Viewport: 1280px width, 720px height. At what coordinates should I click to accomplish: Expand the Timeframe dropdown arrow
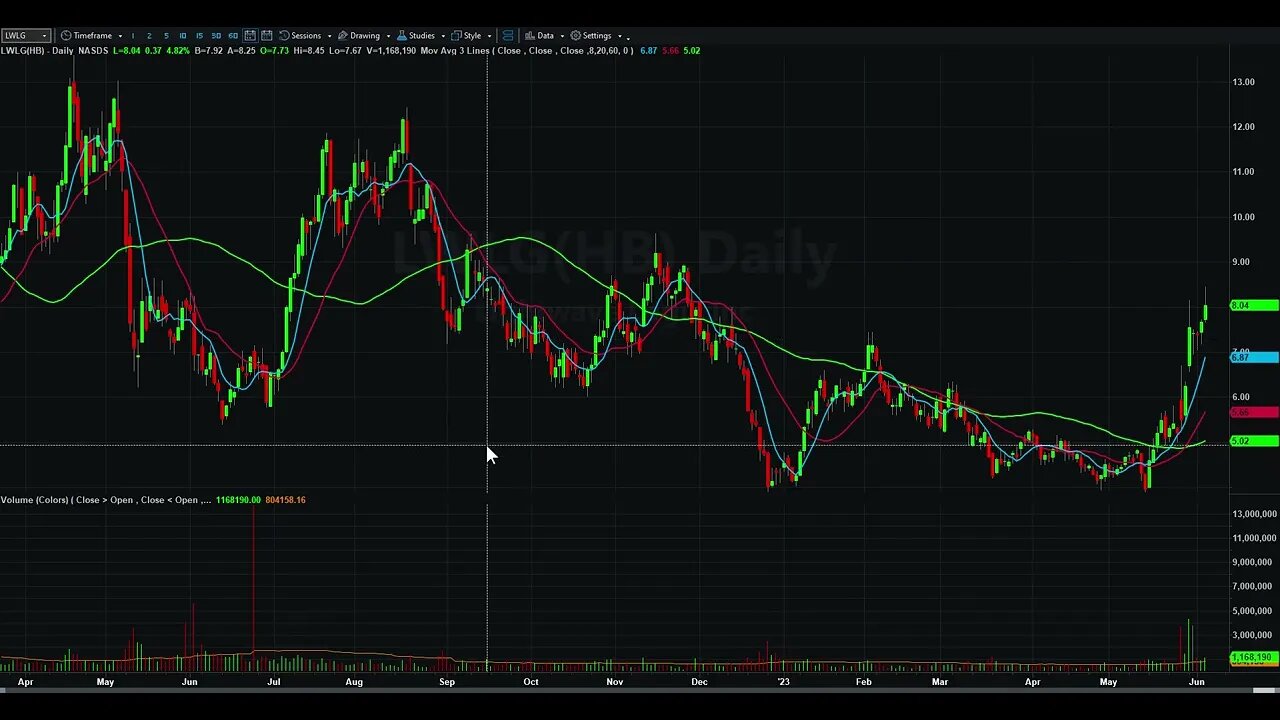120,36
